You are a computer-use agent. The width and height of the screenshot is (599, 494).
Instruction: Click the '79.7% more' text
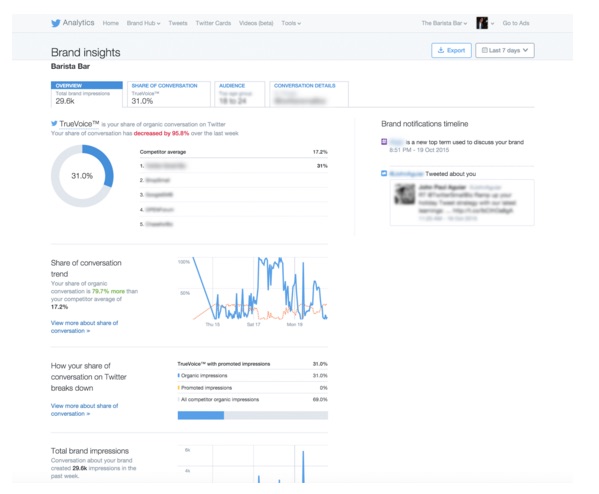pyautogui.click(x=108, y=291)
